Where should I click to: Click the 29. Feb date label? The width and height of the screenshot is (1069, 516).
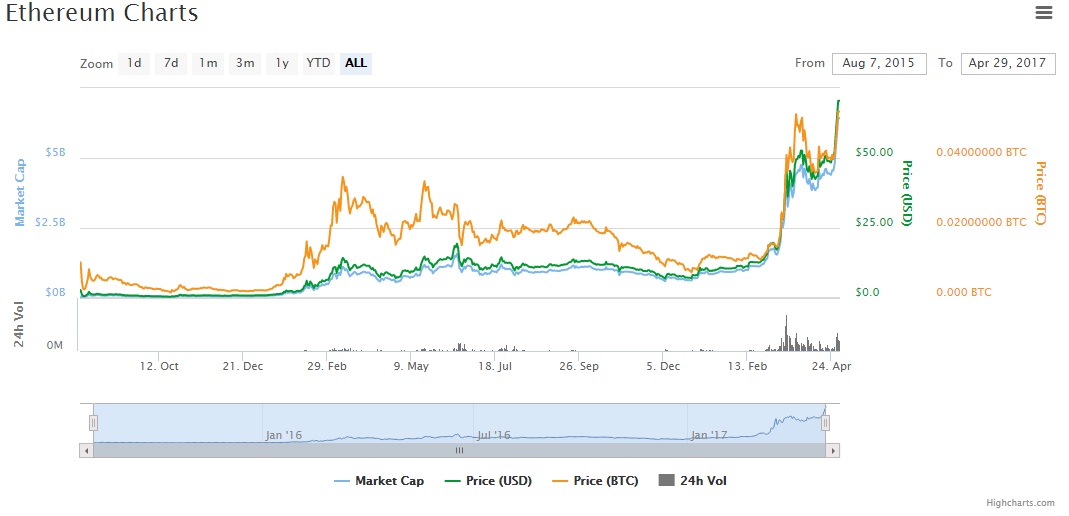coord(327,366)
